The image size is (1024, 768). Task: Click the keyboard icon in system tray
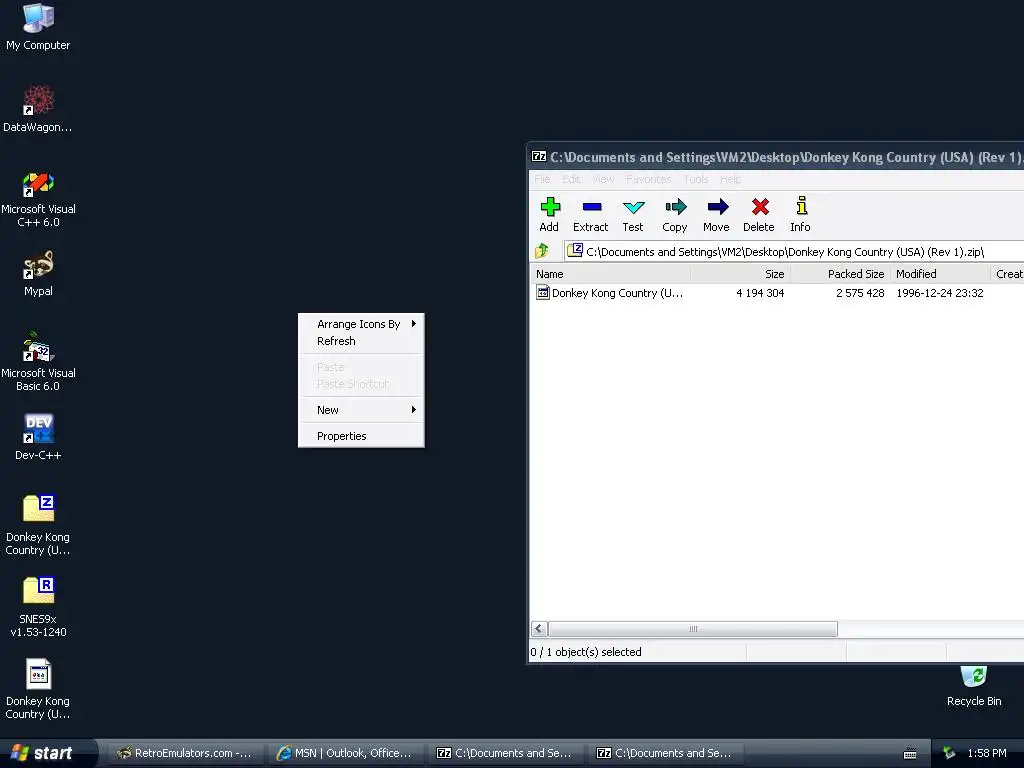[x=910, y=754]
